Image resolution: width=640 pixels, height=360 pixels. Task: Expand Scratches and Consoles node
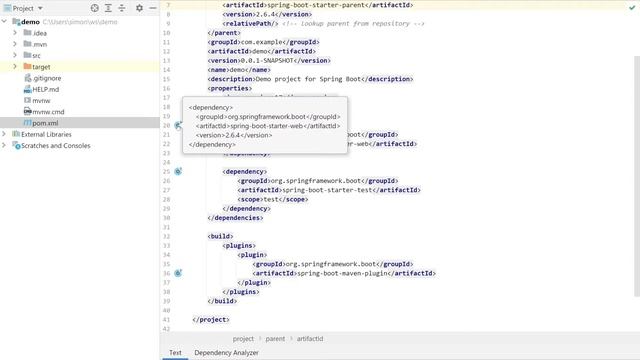(x=4, y=145)
